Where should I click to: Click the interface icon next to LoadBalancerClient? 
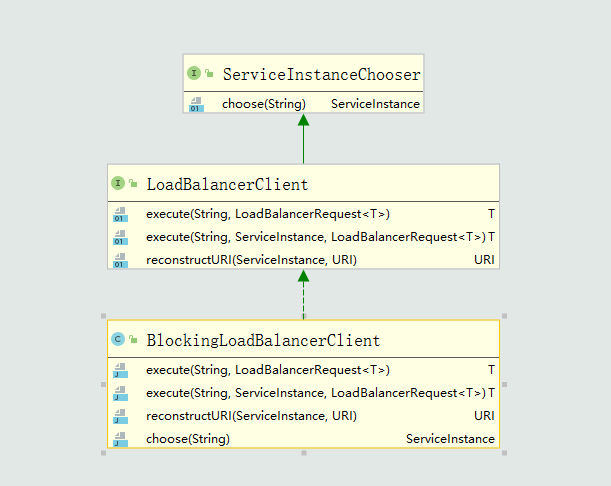[x=118, y=184]
